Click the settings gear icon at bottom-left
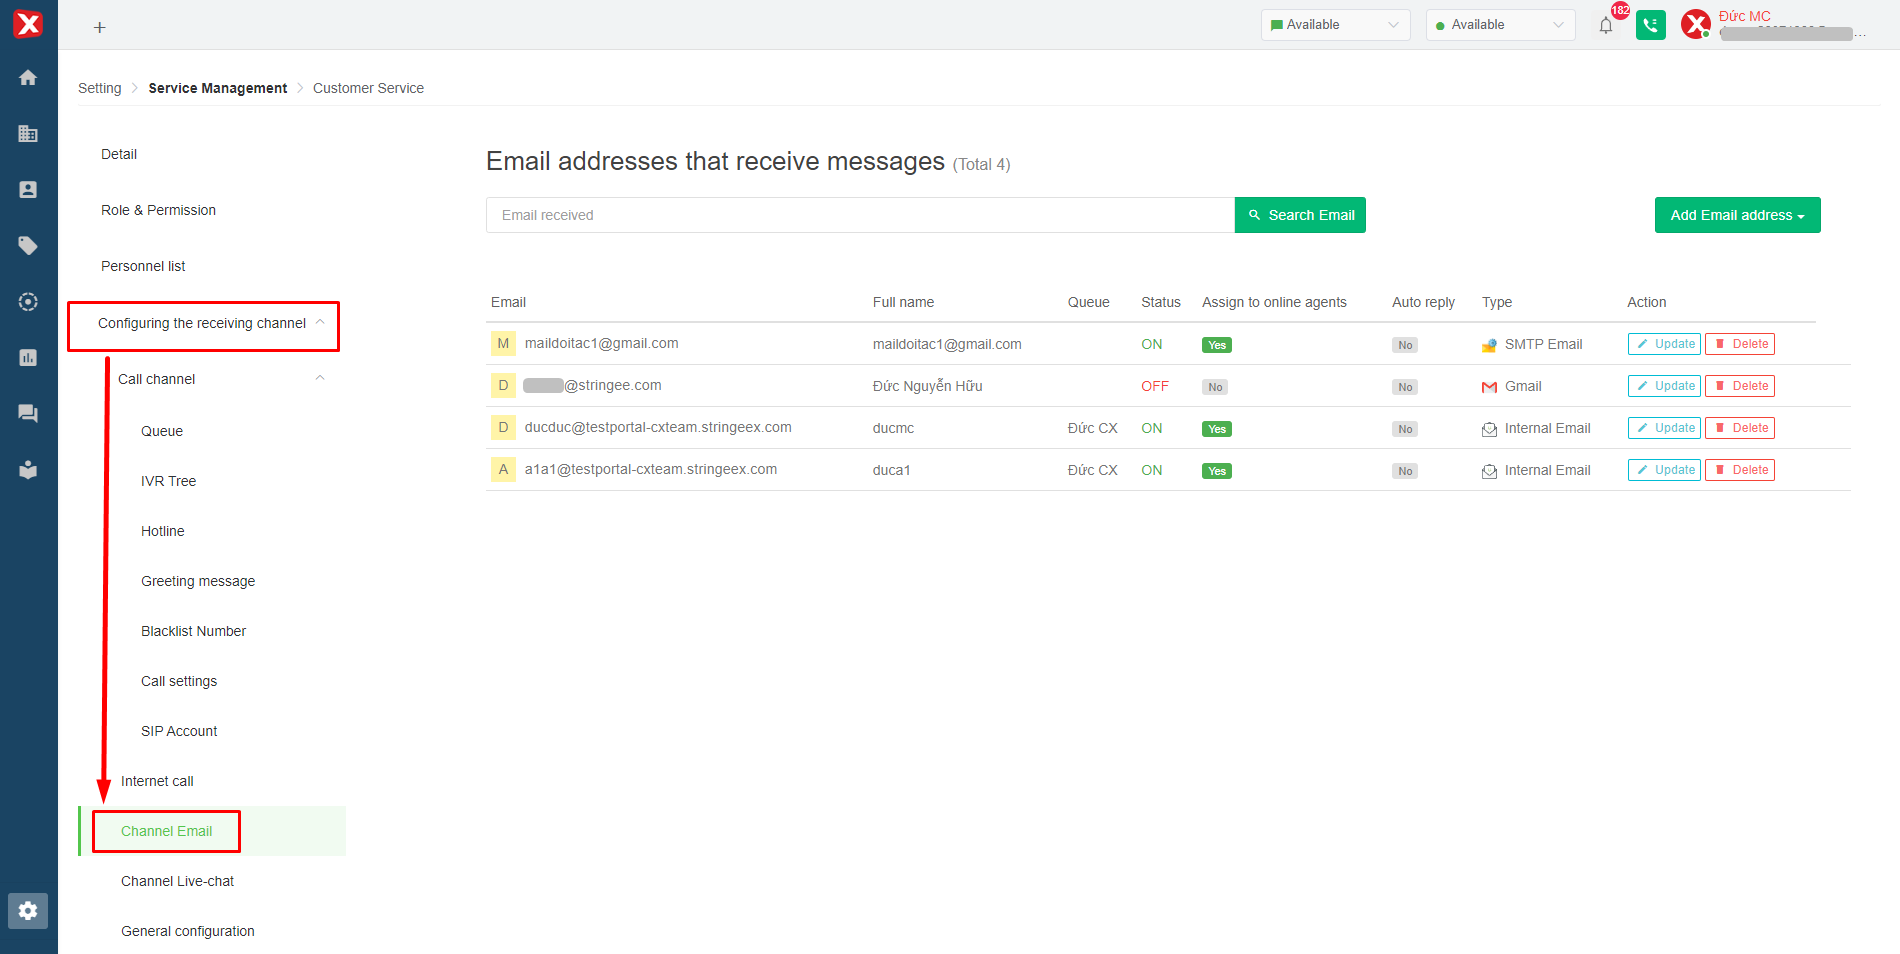 click(28, 910)
